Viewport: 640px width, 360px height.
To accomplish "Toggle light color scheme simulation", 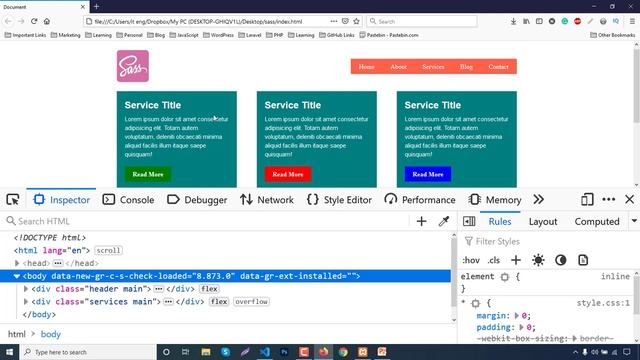I will click(x=538, y=260).
